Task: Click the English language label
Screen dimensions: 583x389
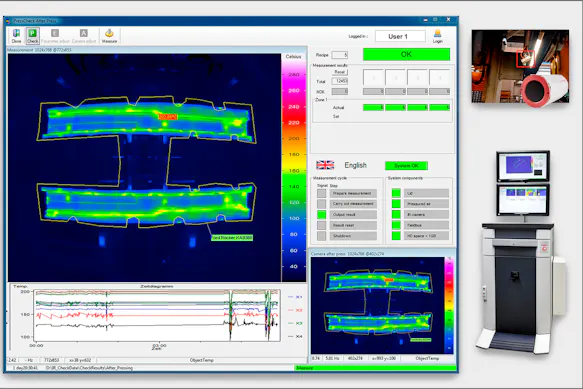Action: (x=355, y=165)
